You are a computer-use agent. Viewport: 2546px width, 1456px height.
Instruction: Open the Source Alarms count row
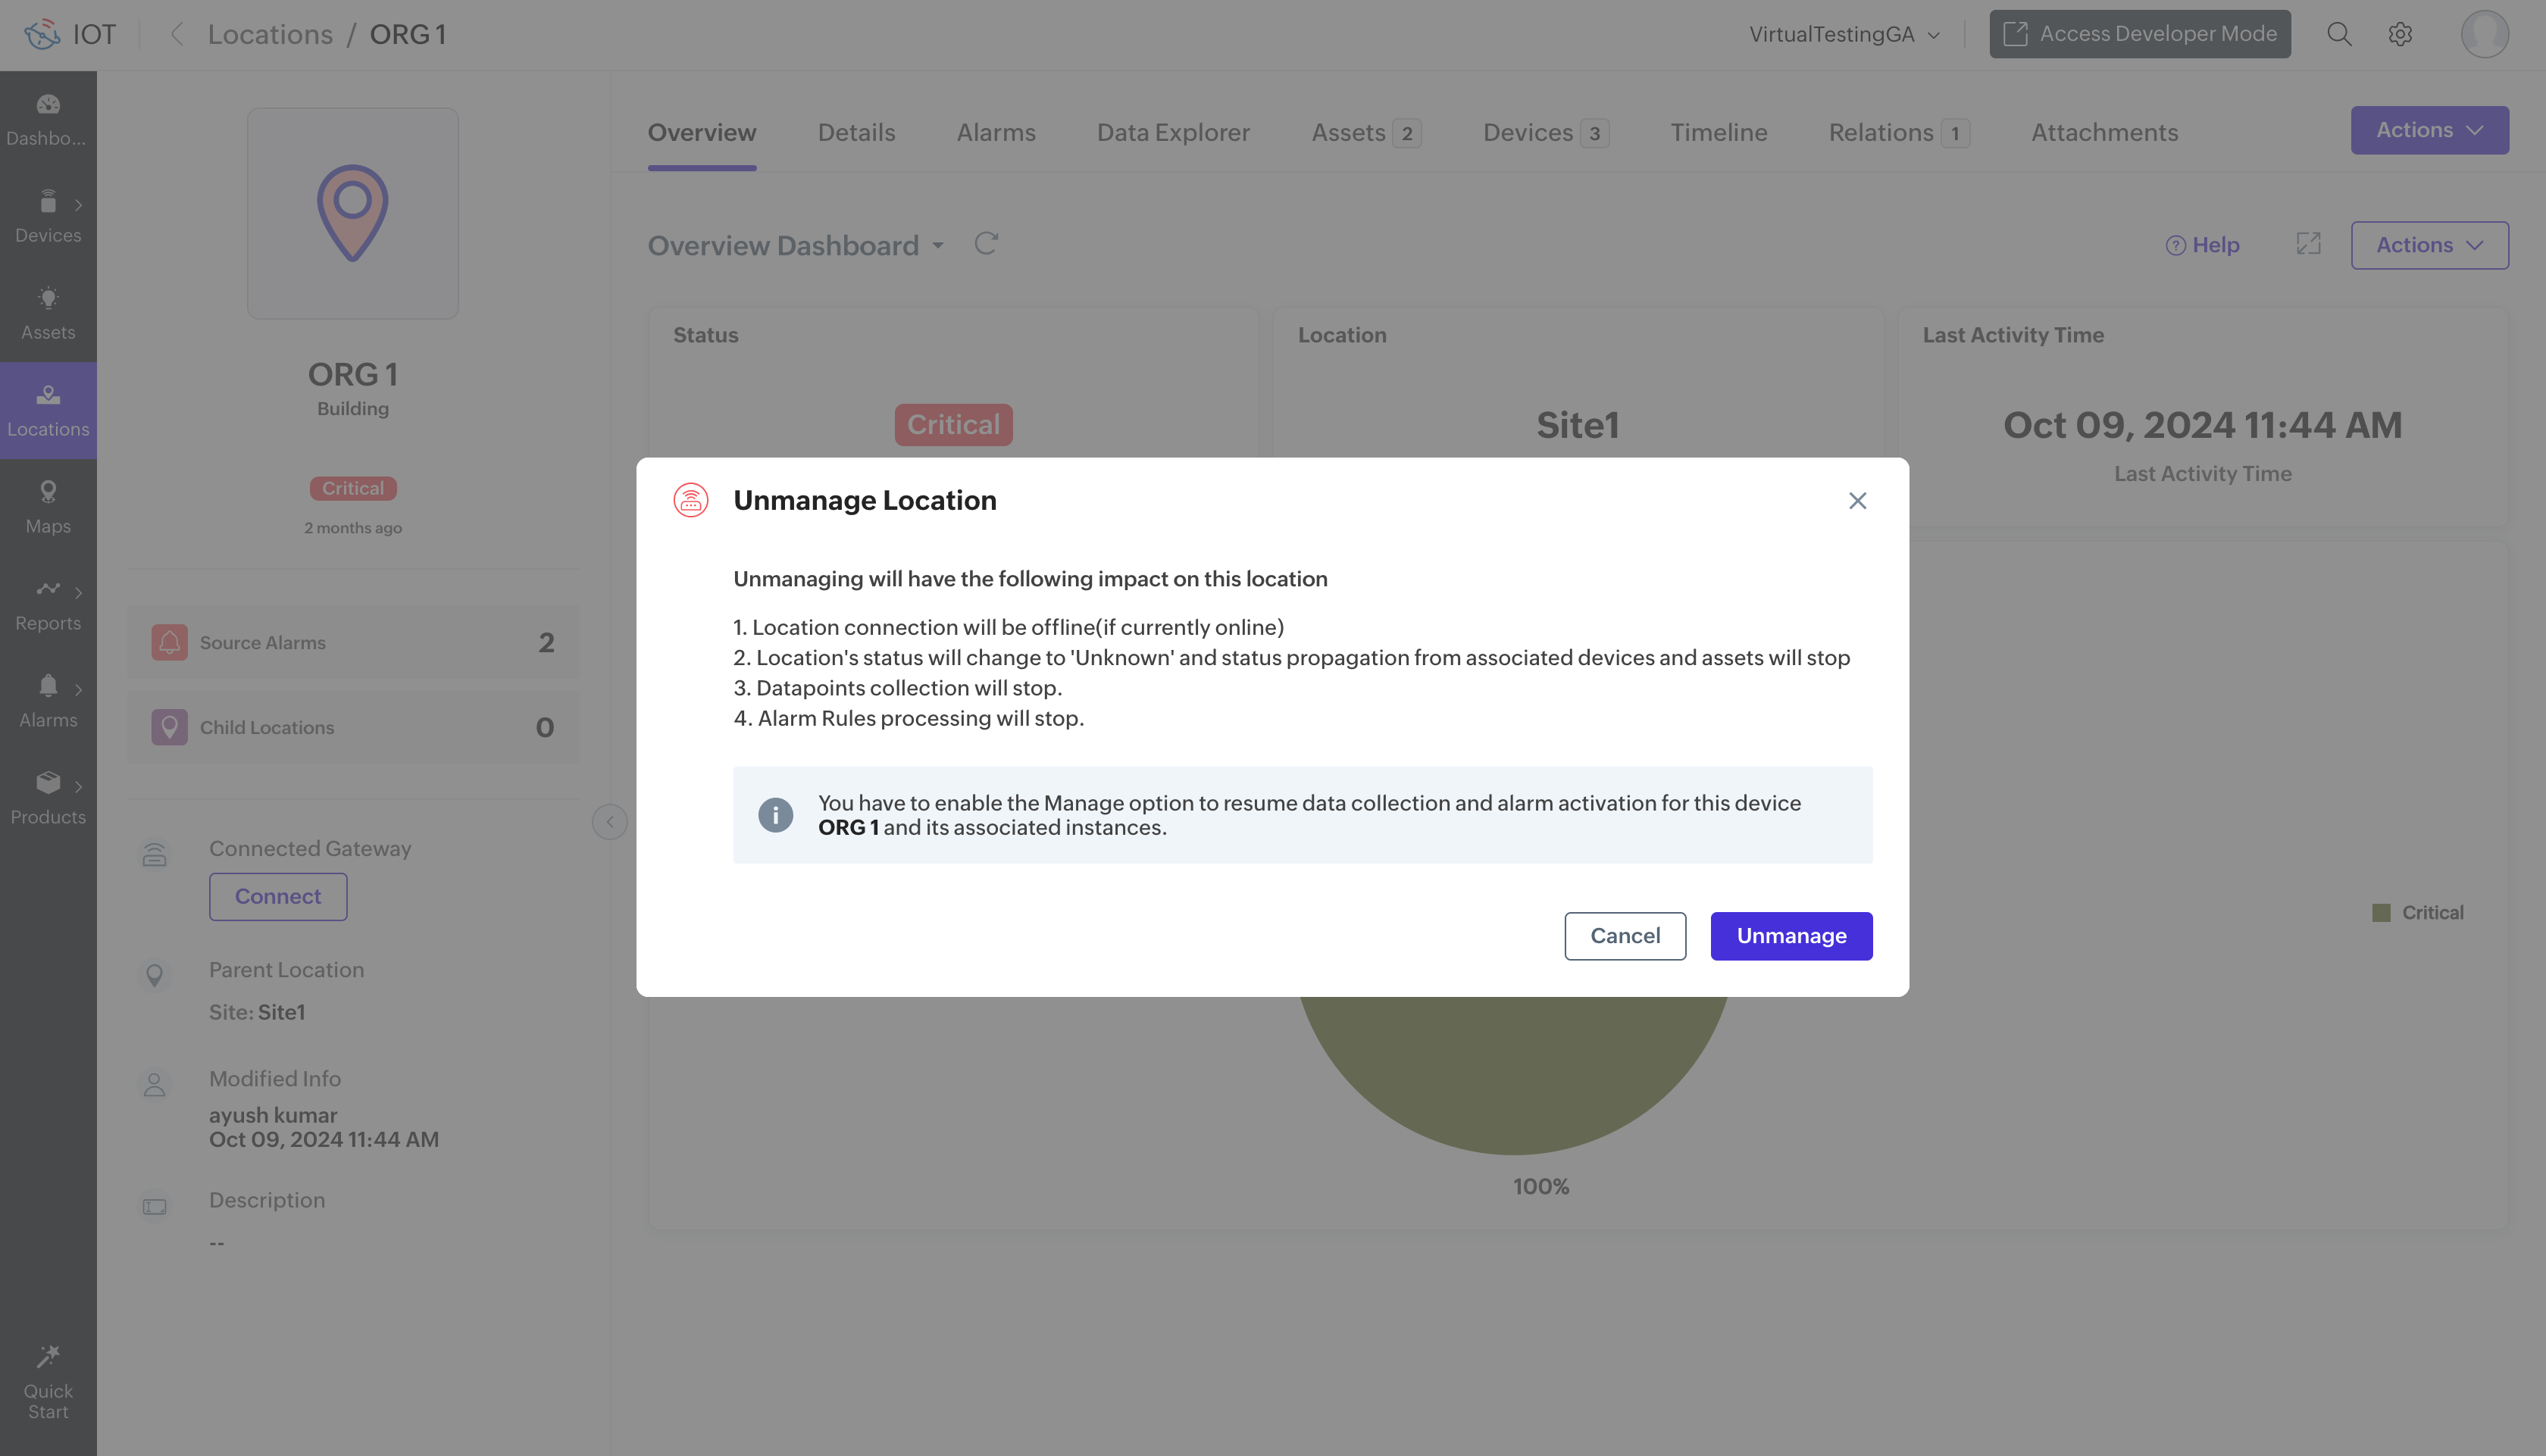tap(353, 642)
